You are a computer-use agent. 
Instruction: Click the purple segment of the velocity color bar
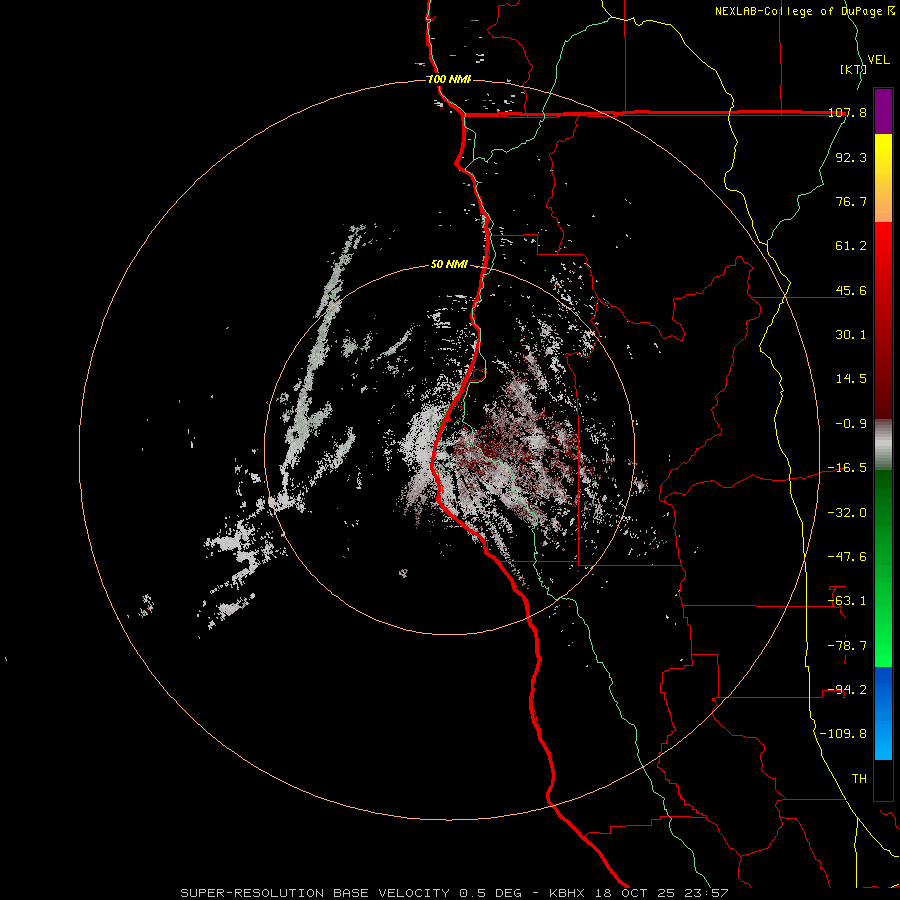[x=883, y=111]
